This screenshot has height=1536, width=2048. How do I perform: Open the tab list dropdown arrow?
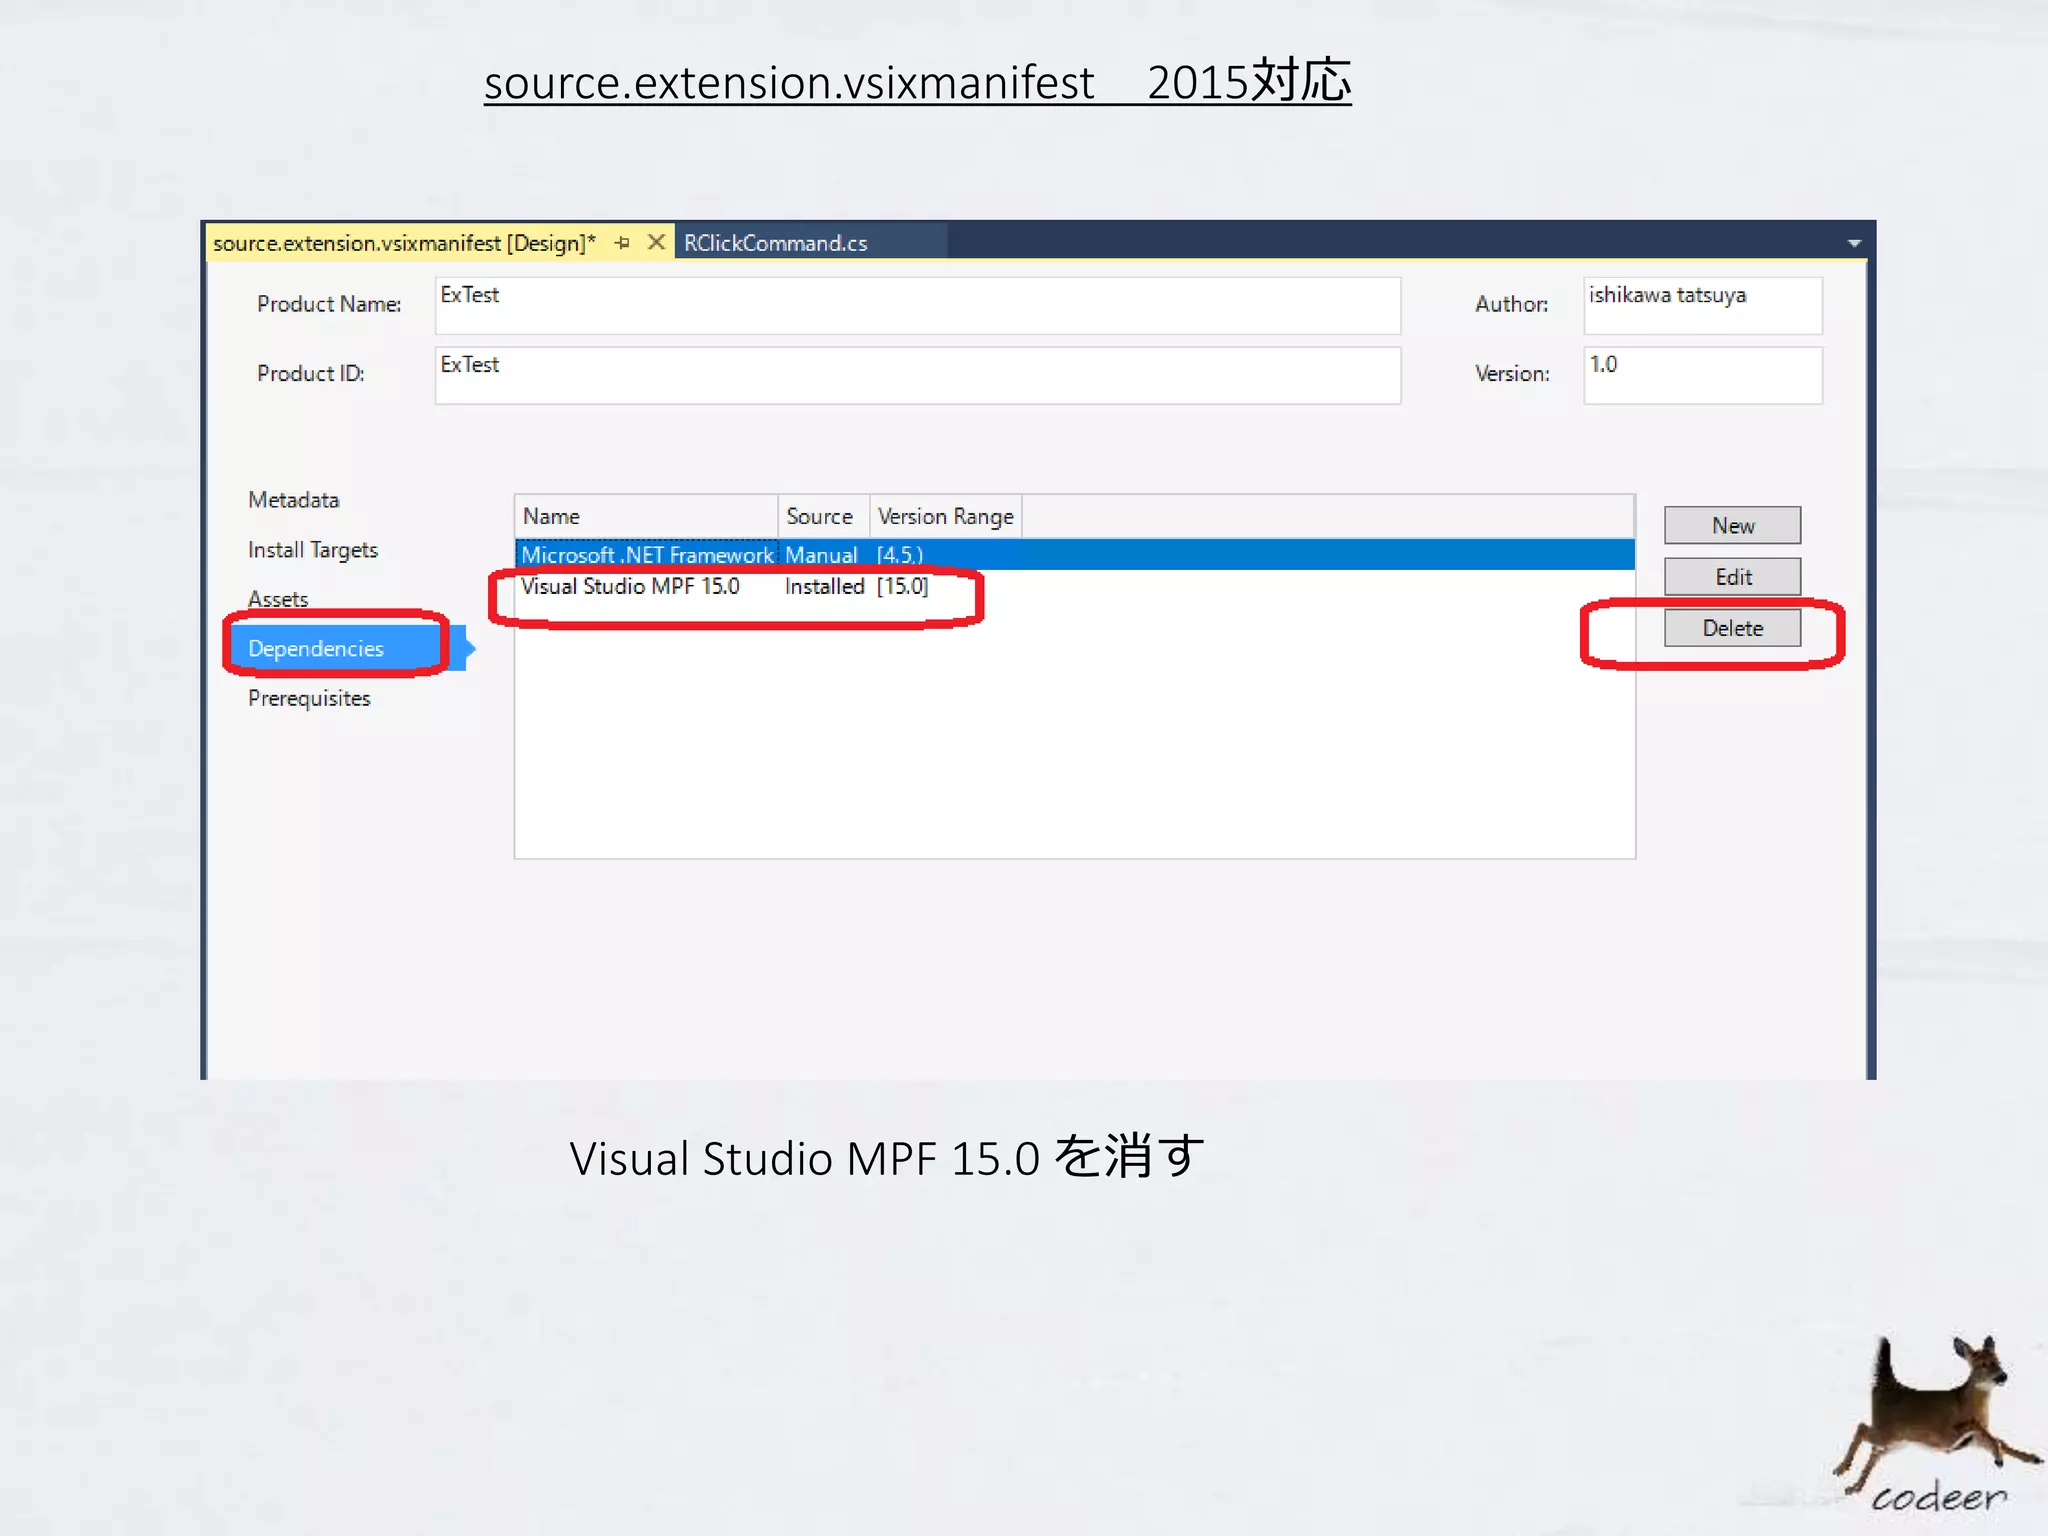(1854, 243)
